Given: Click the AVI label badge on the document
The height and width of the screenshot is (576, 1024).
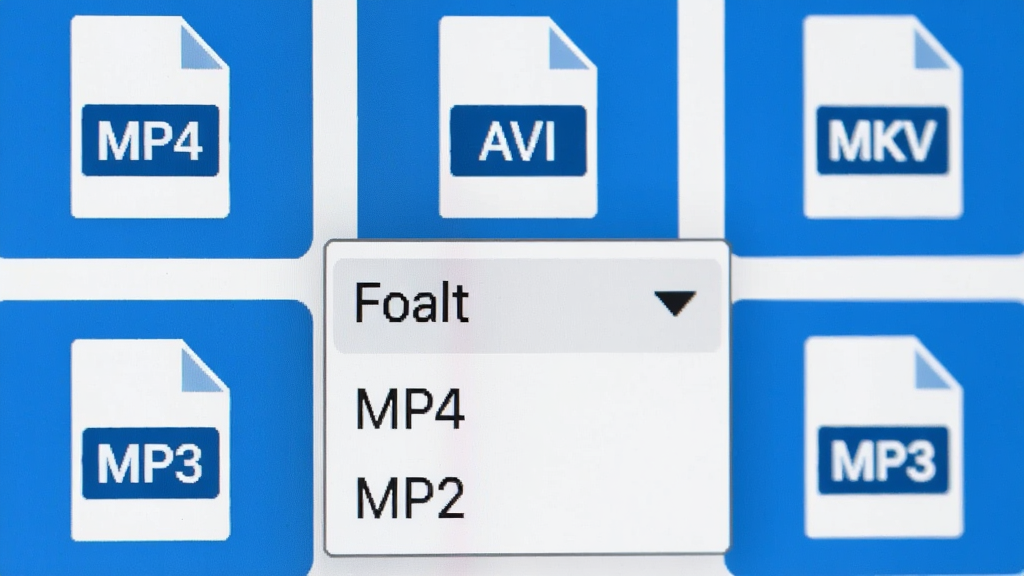Looking at the screenshot, I should point(518,140).
